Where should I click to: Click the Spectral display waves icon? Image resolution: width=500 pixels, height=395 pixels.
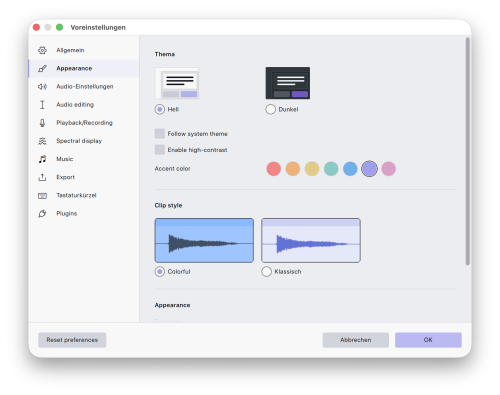pos(42,141)
